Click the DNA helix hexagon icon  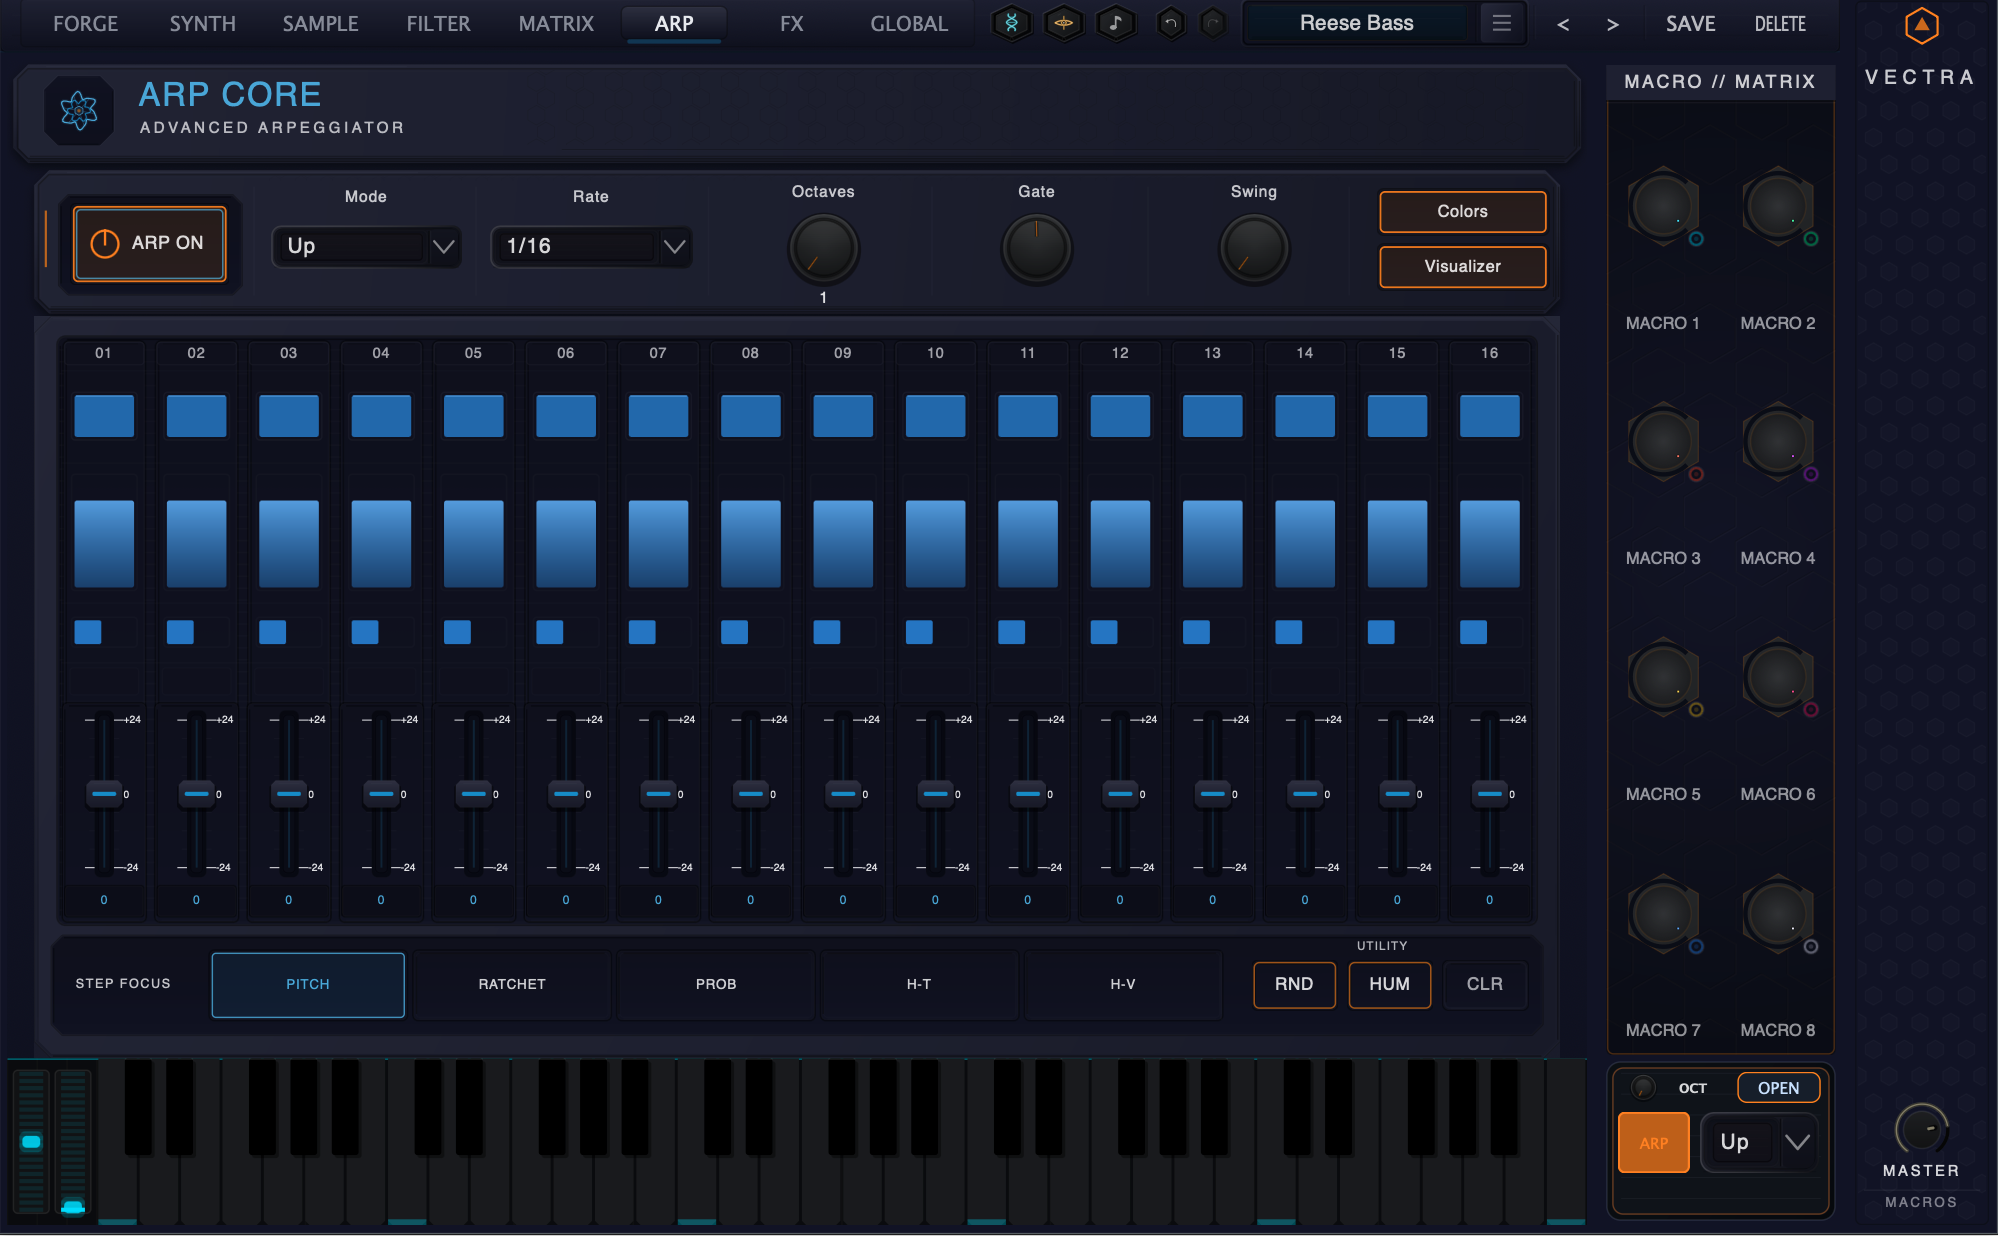coord(1011,23)
